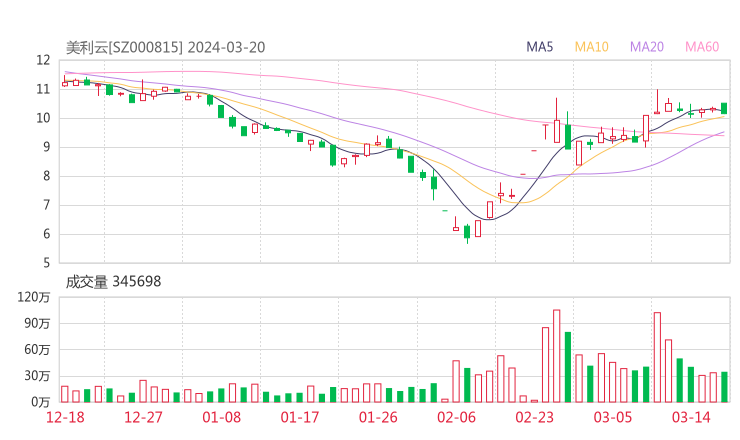Click the 成交量 345698 volume label
Screen dimensions: 740x440
[x=113, y=282]
